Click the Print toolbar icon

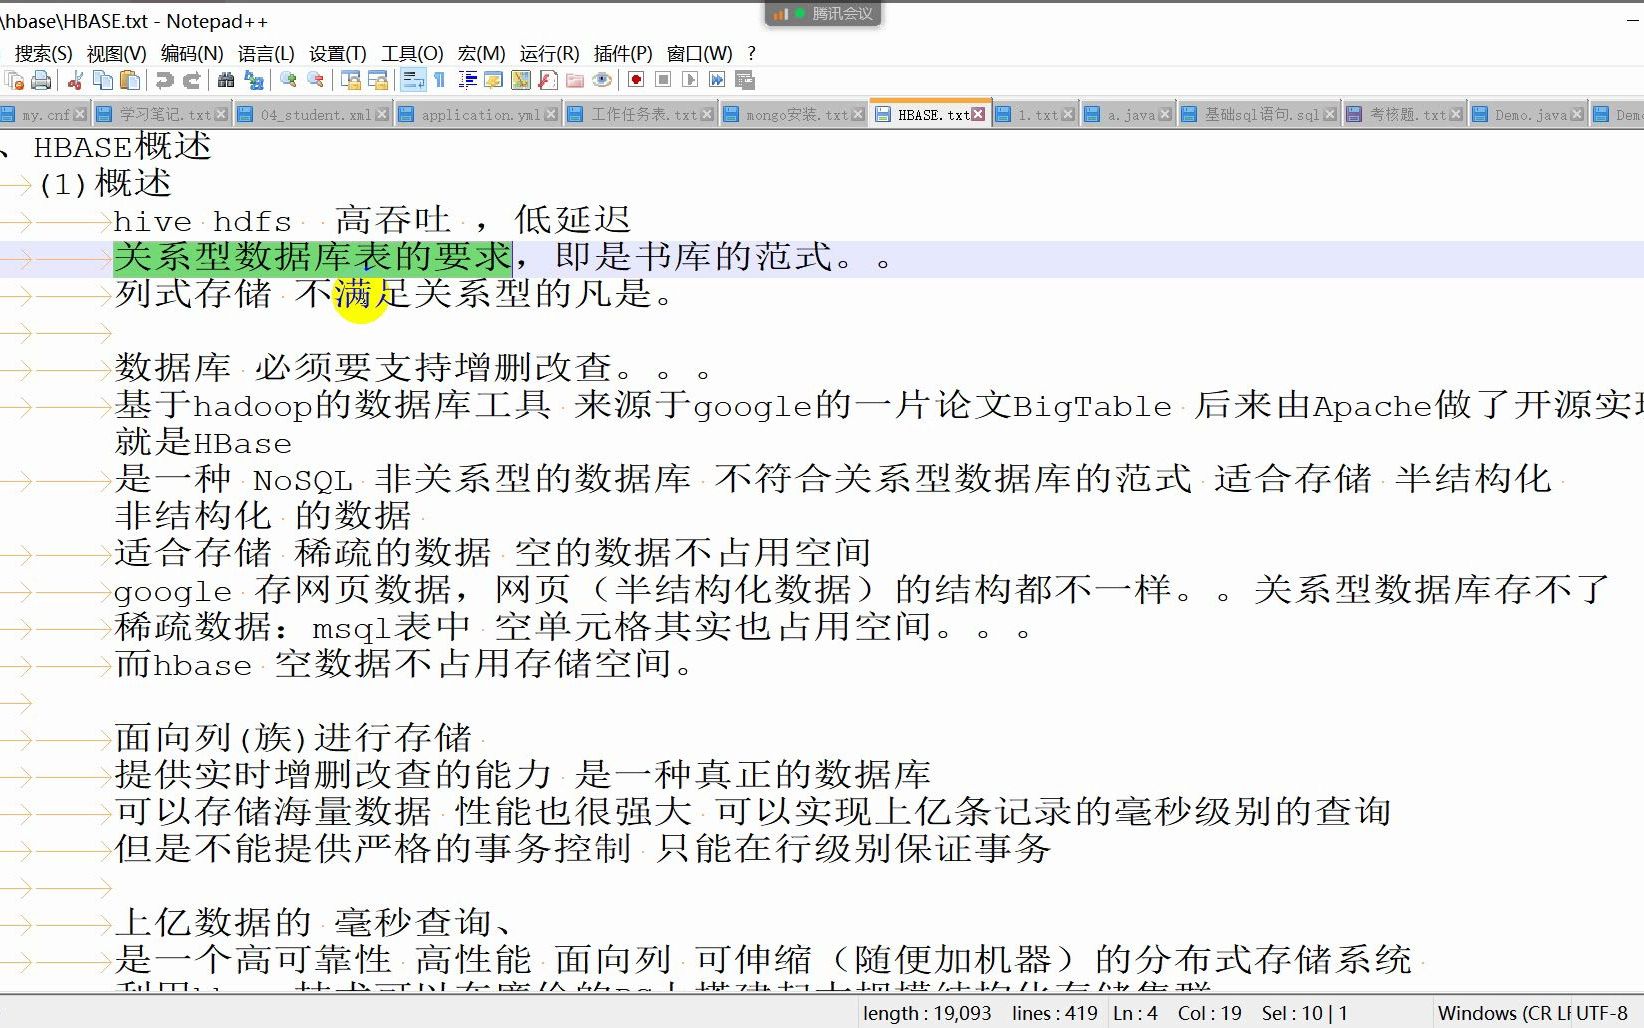(x=41, y=80)
